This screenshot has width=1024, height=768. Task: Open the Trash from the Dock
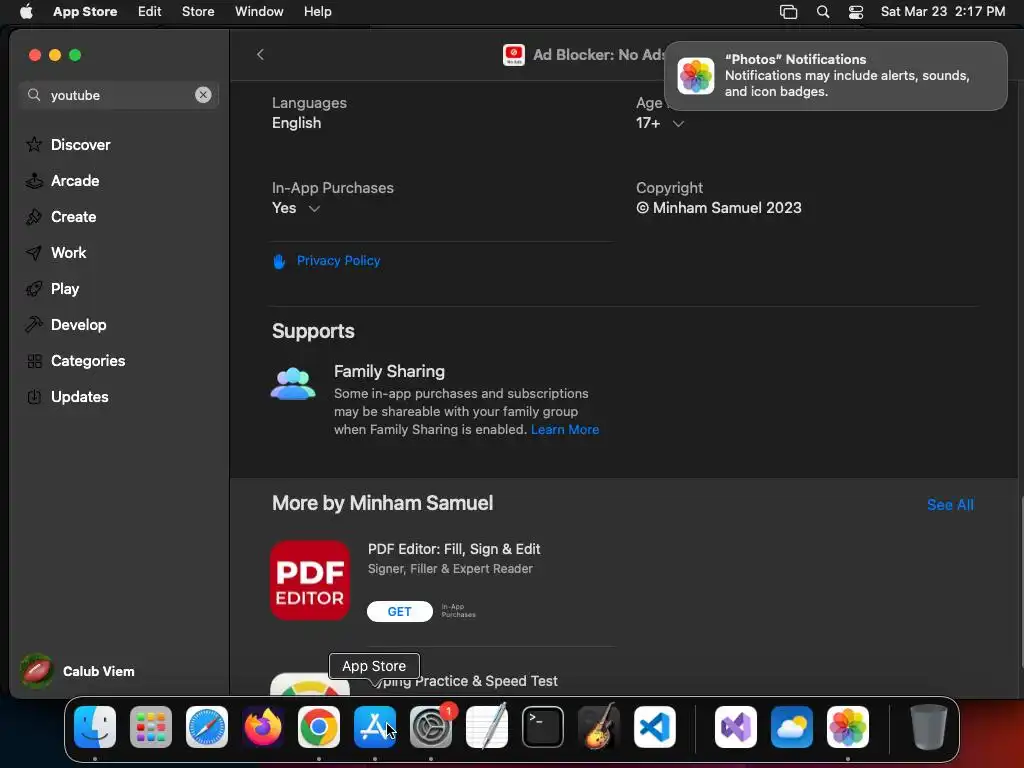pyautogui.click(x=929, y=727)
